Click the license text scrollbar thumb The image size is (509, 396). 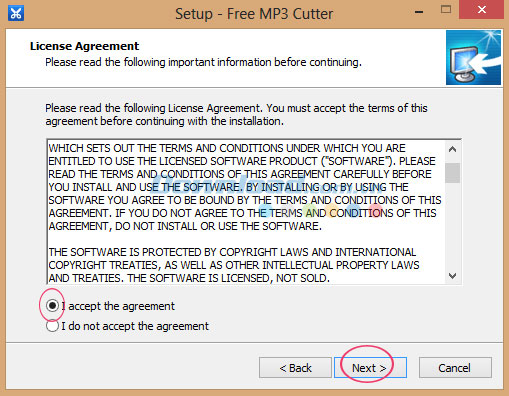click(452, 173)
